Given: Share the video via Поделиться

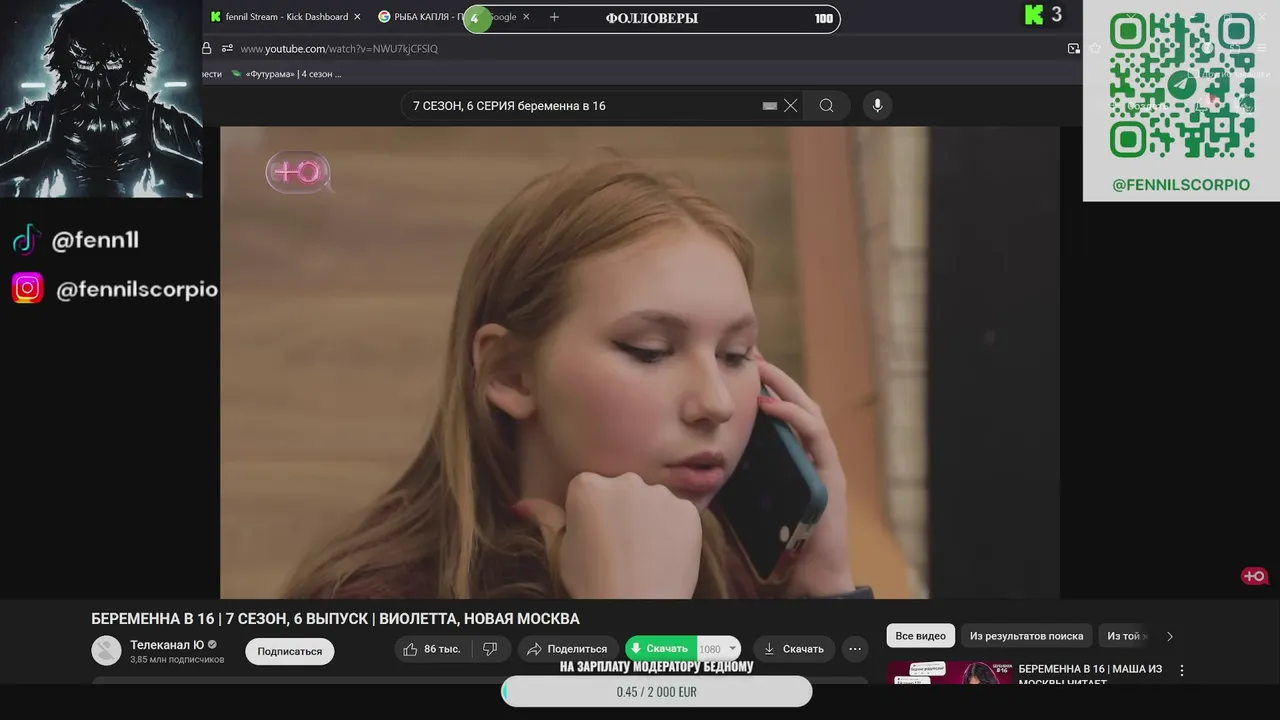Looking at the screenshot, I should coord(567,649).
